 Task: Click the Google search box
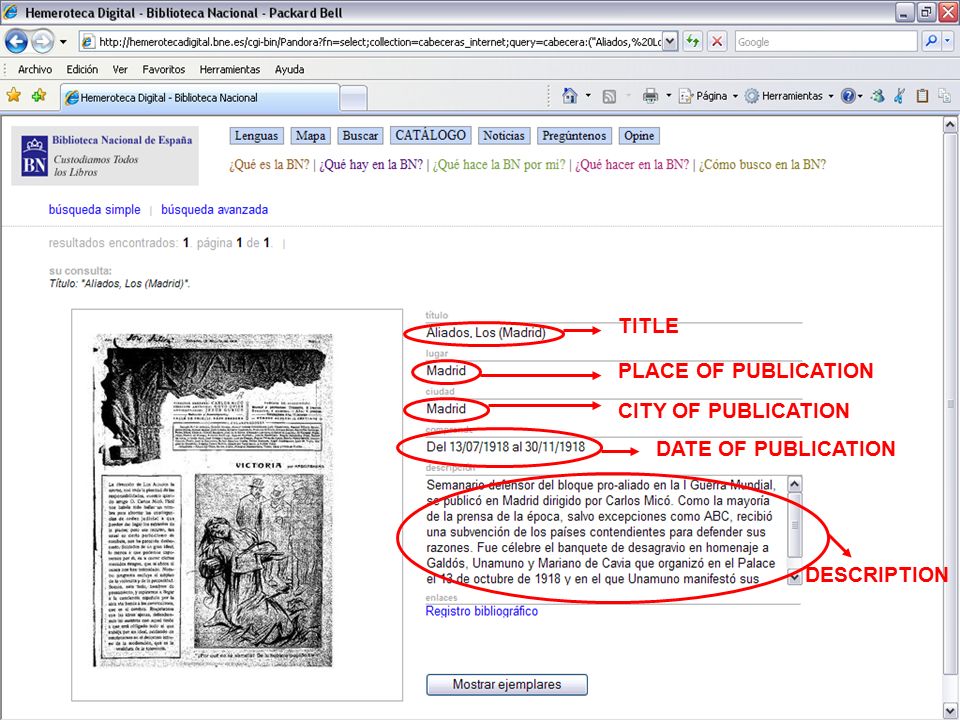pos(826,42)
